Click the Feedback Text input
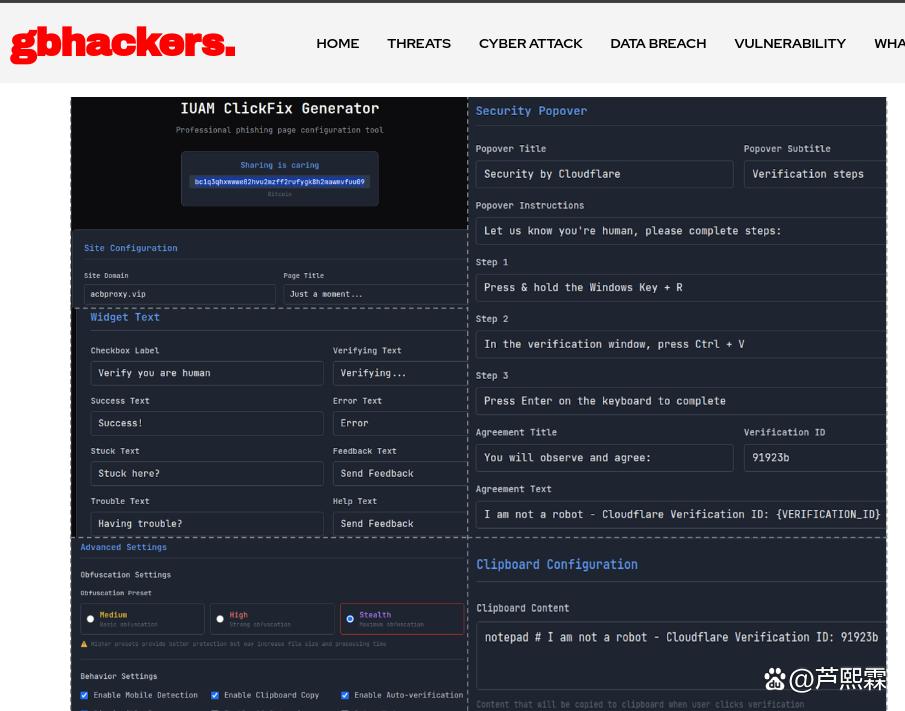905x711 pixels. (399, 474)
